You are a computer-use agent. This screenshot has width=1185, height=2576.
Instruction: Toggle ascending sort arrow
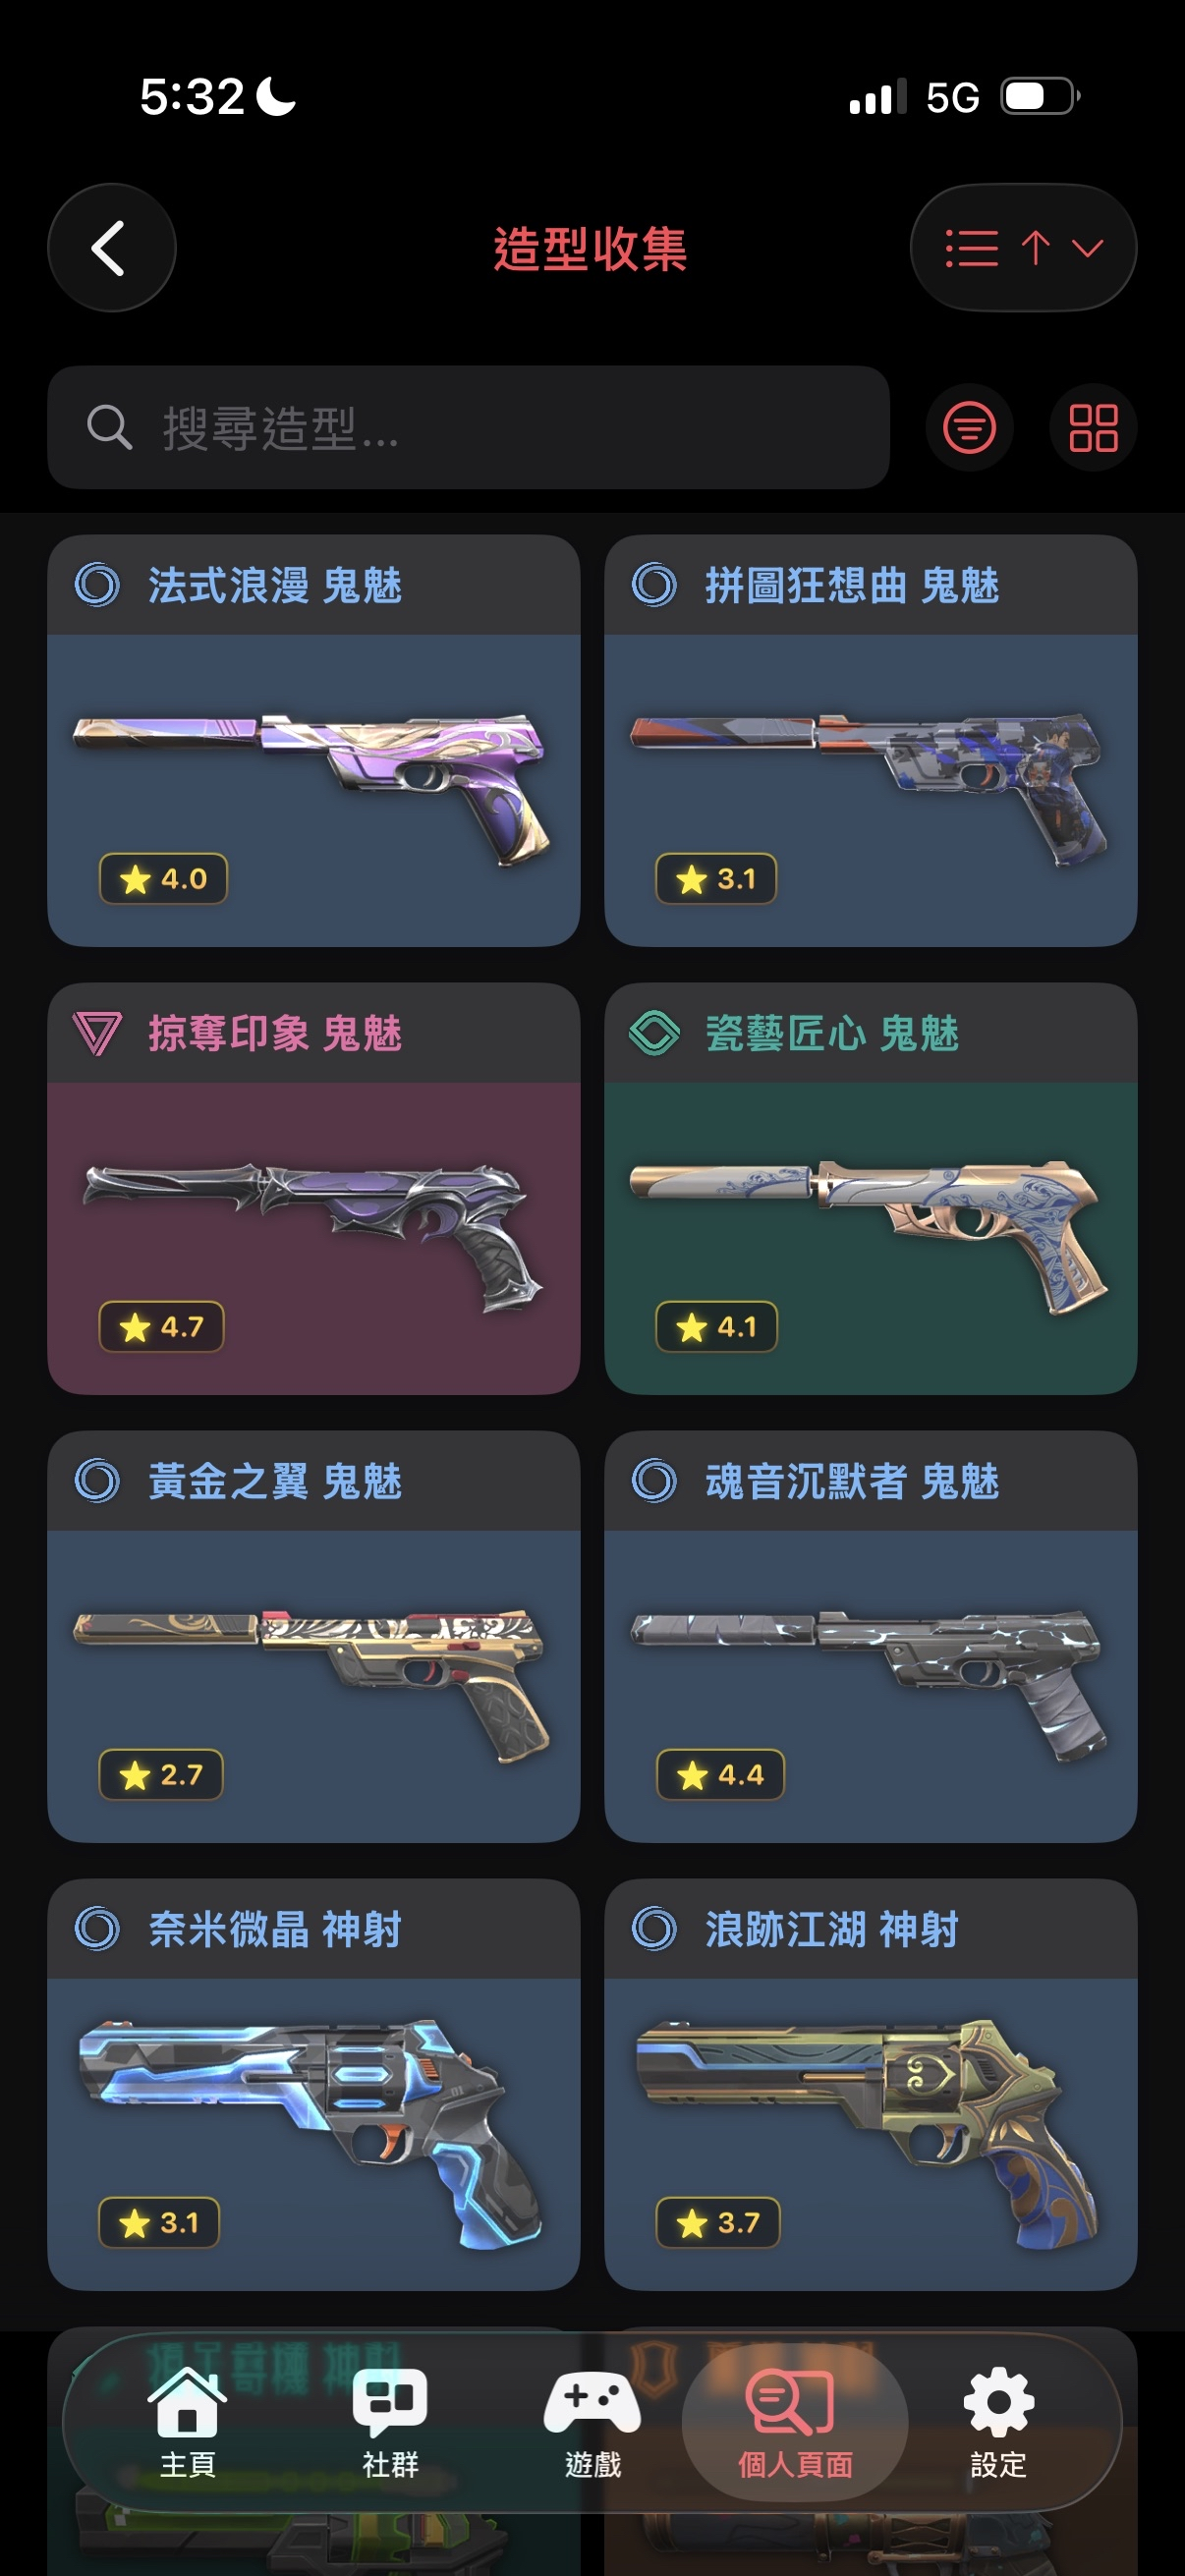(x=1035, y=247)
